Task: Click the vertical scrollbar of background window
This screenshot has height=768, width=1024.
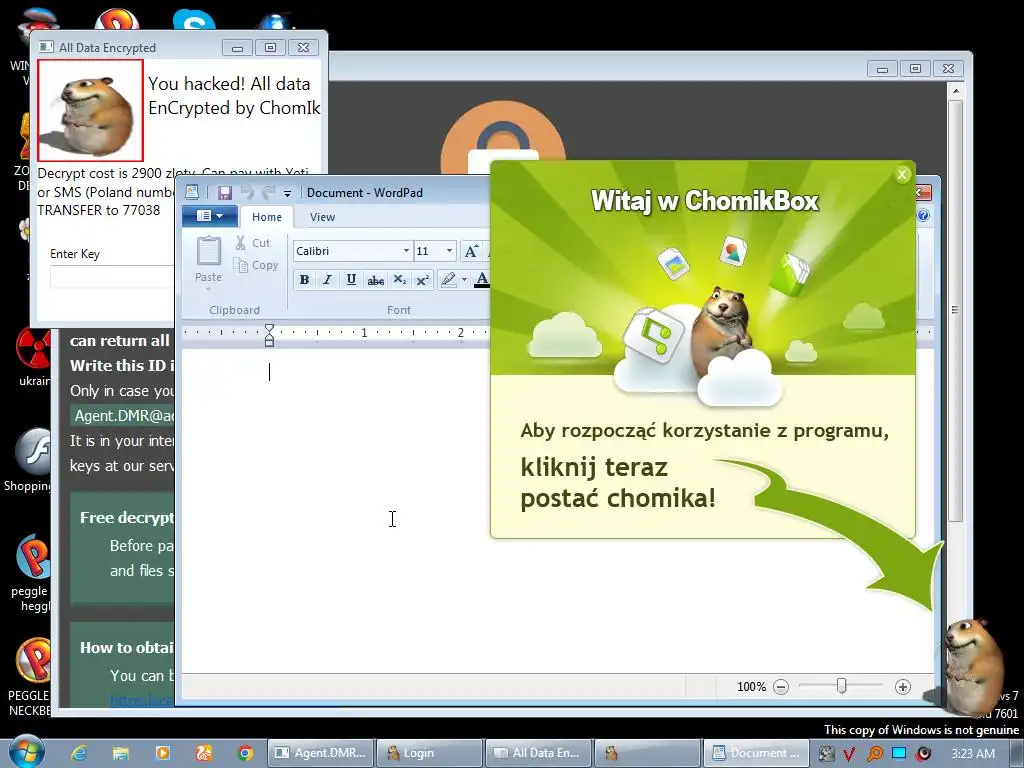Action: [955, 310]
